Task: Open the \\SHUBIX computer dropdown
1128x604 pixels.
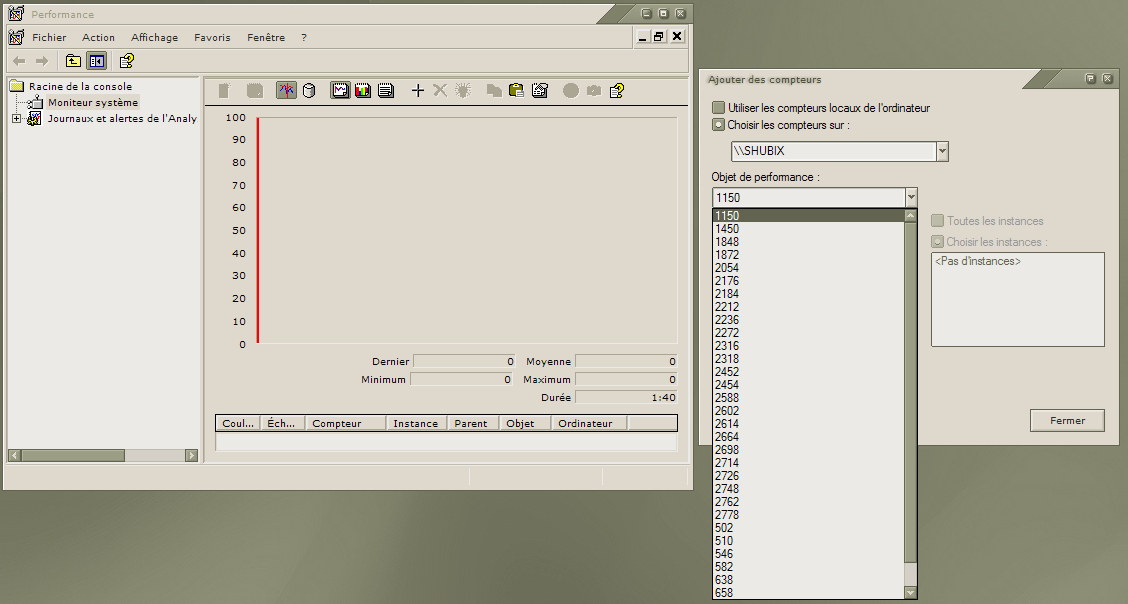Action: click(942, 151)
